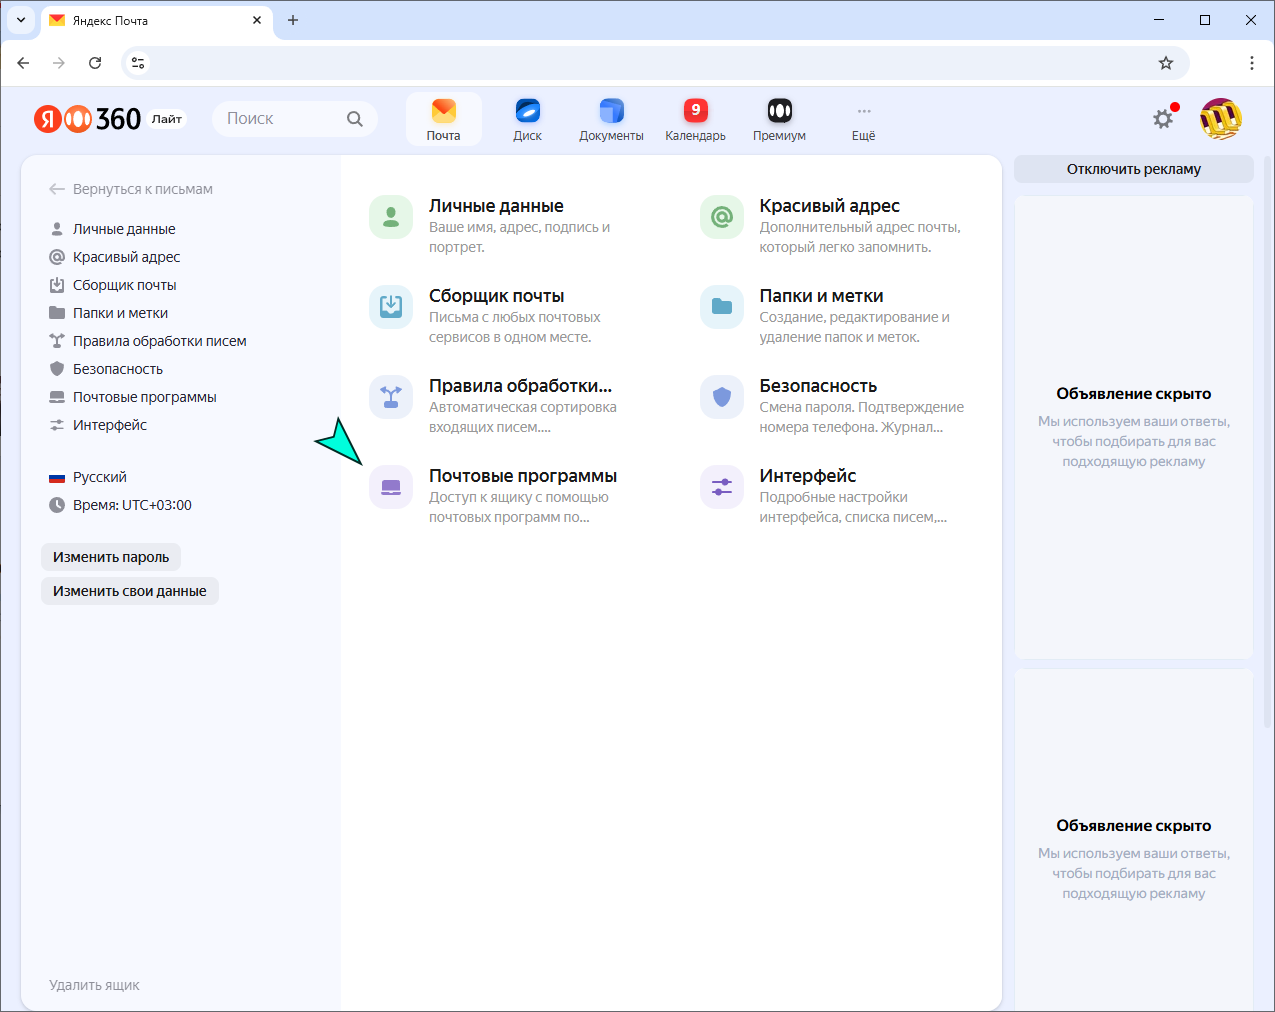
Task: Open Яндекс Диск from the services bar
Action: click(x=527, y=118)
